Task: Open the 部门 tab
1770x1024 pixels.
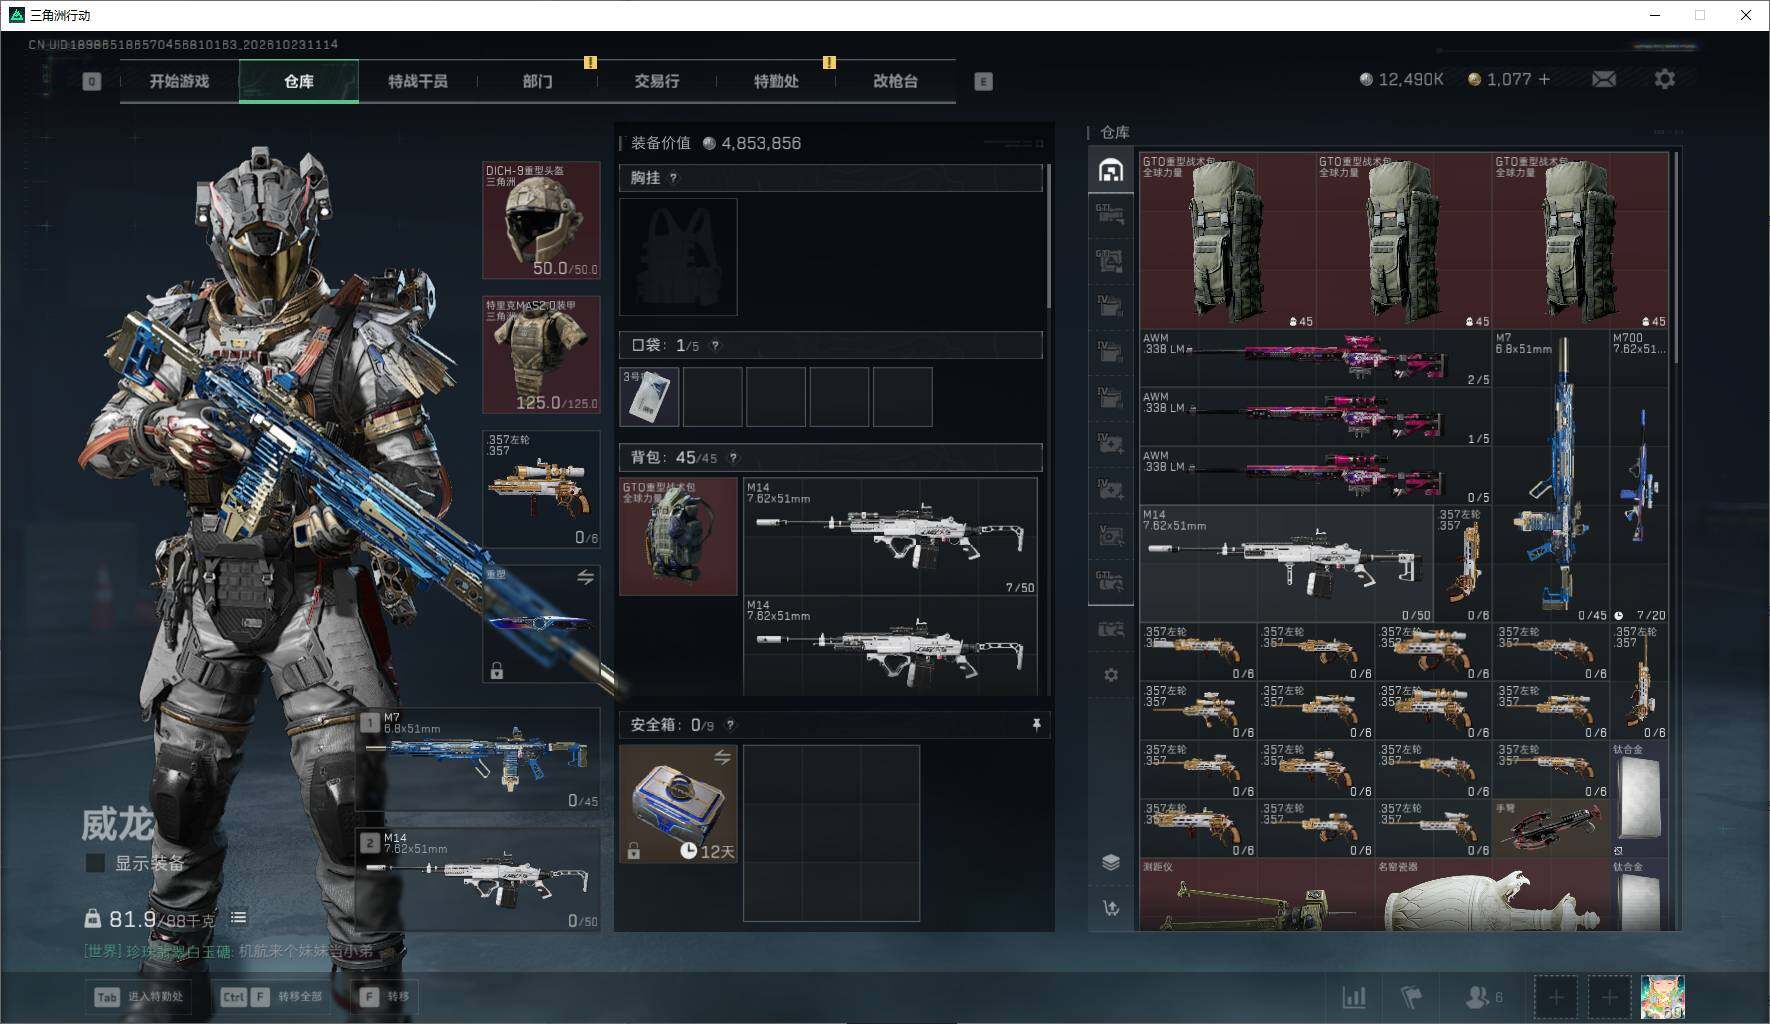Action: 537,81
